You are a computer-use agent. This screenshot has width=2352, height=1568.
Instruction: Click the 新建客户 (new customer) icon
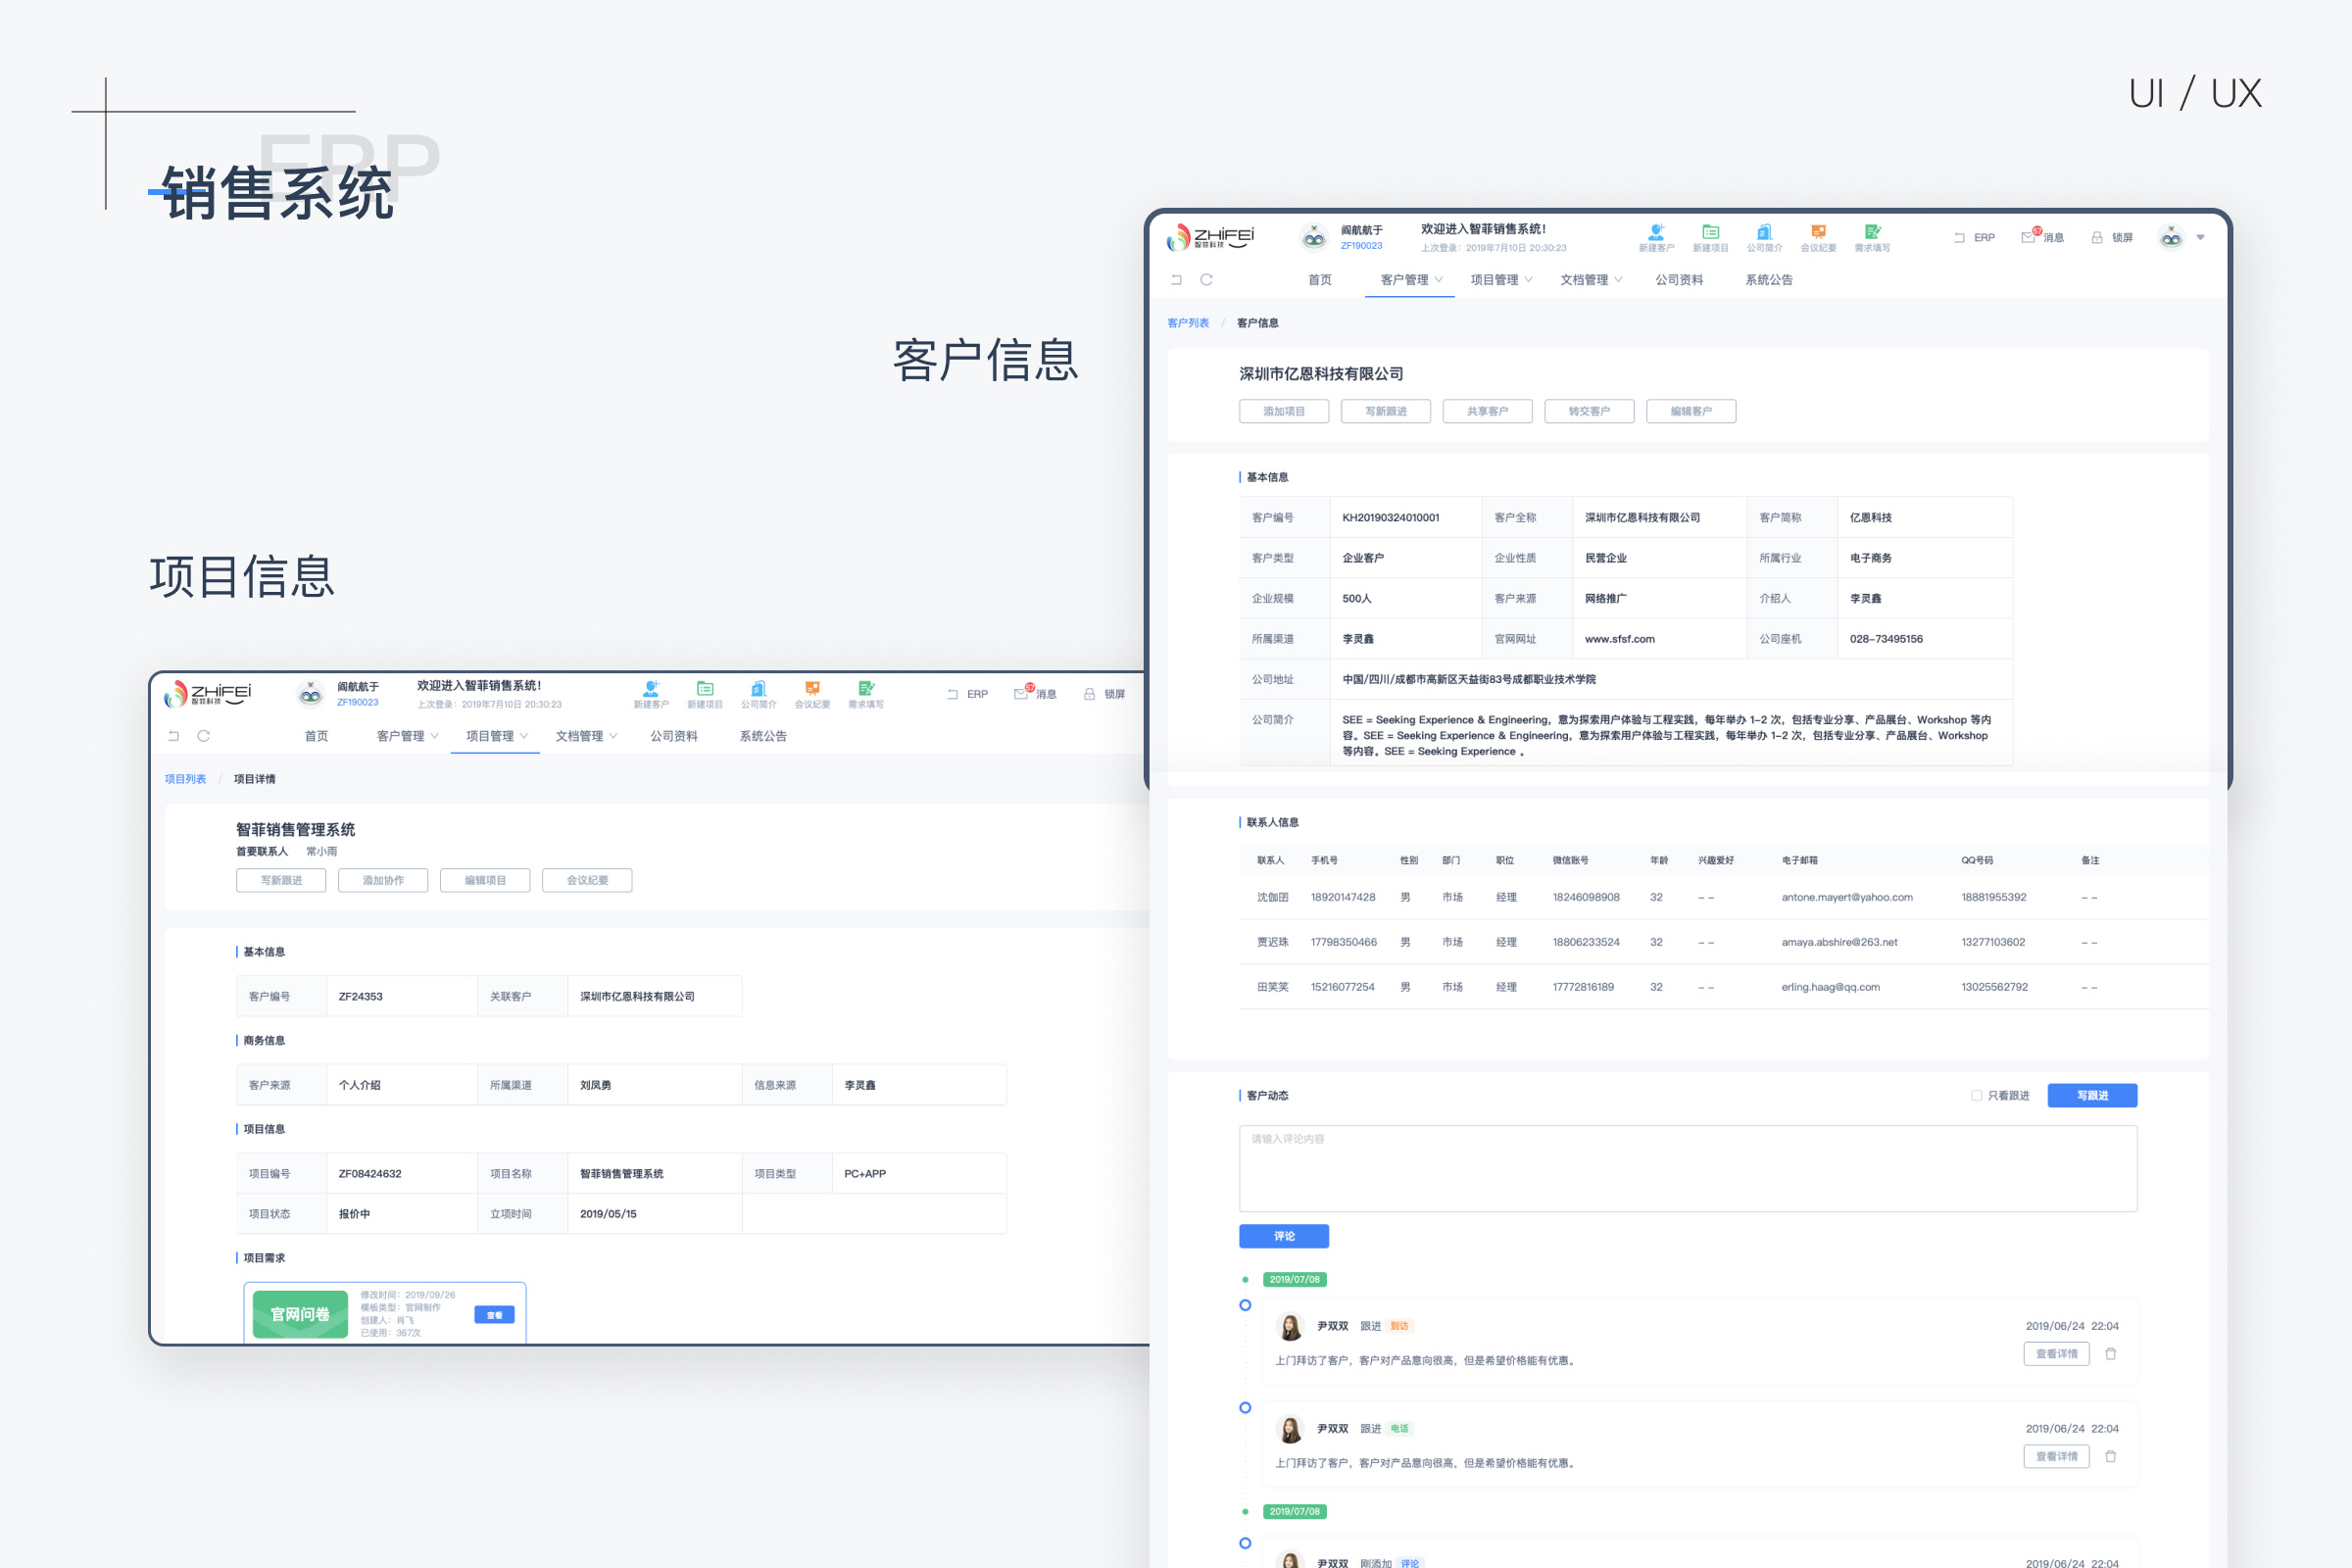pyautogui.click(x=1658, y=232)
